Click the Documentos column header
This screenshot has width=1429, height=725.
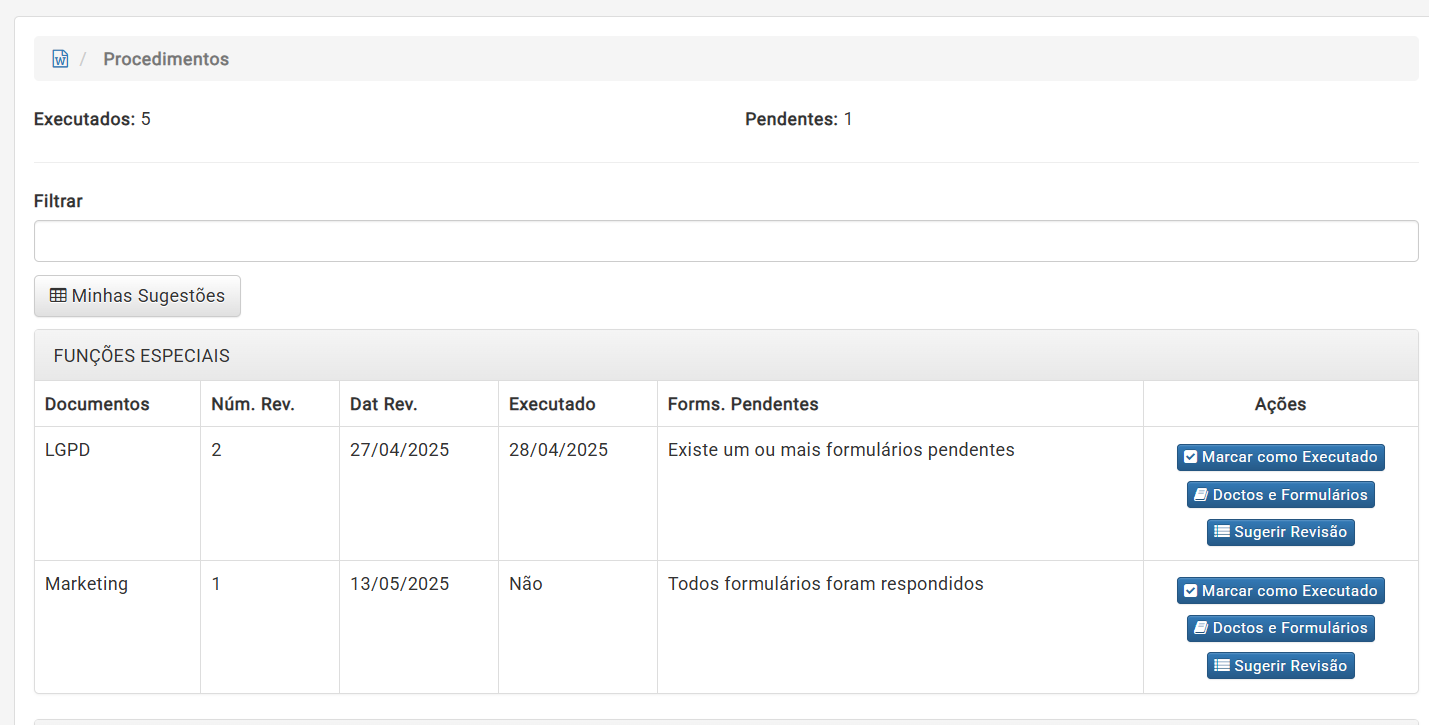(x=97, y=404)
